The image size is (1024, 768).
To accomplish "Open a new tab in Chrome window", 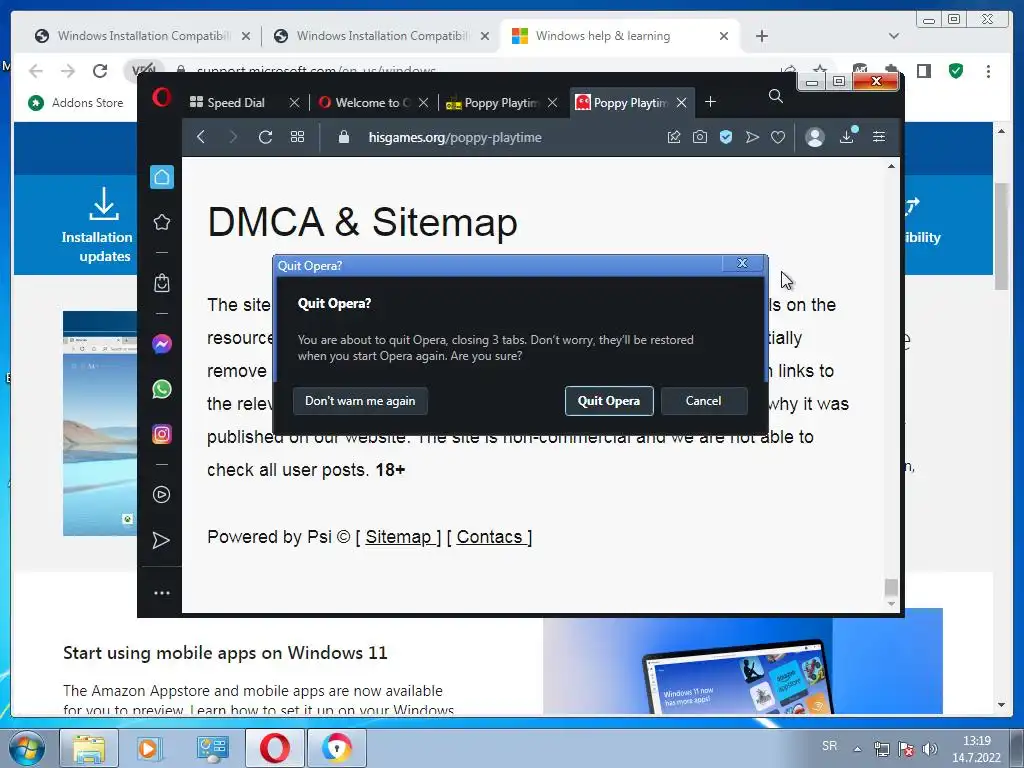I will point(761,36).
